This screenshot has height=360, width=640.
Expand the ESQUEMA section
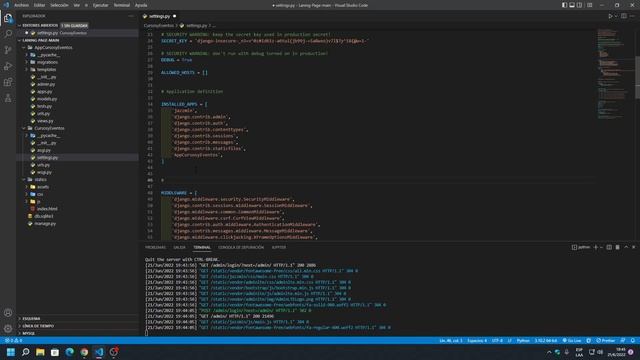31,319
